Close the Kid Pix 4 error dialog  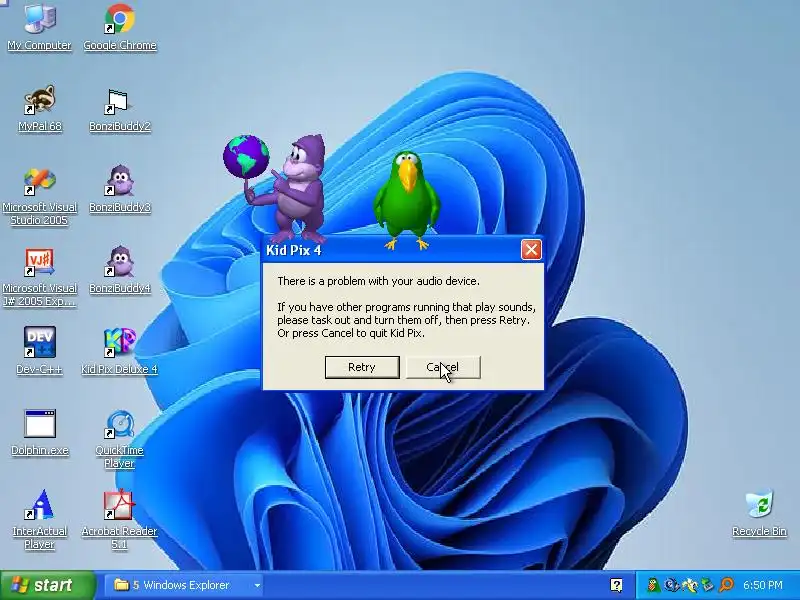tap(531, 250)
